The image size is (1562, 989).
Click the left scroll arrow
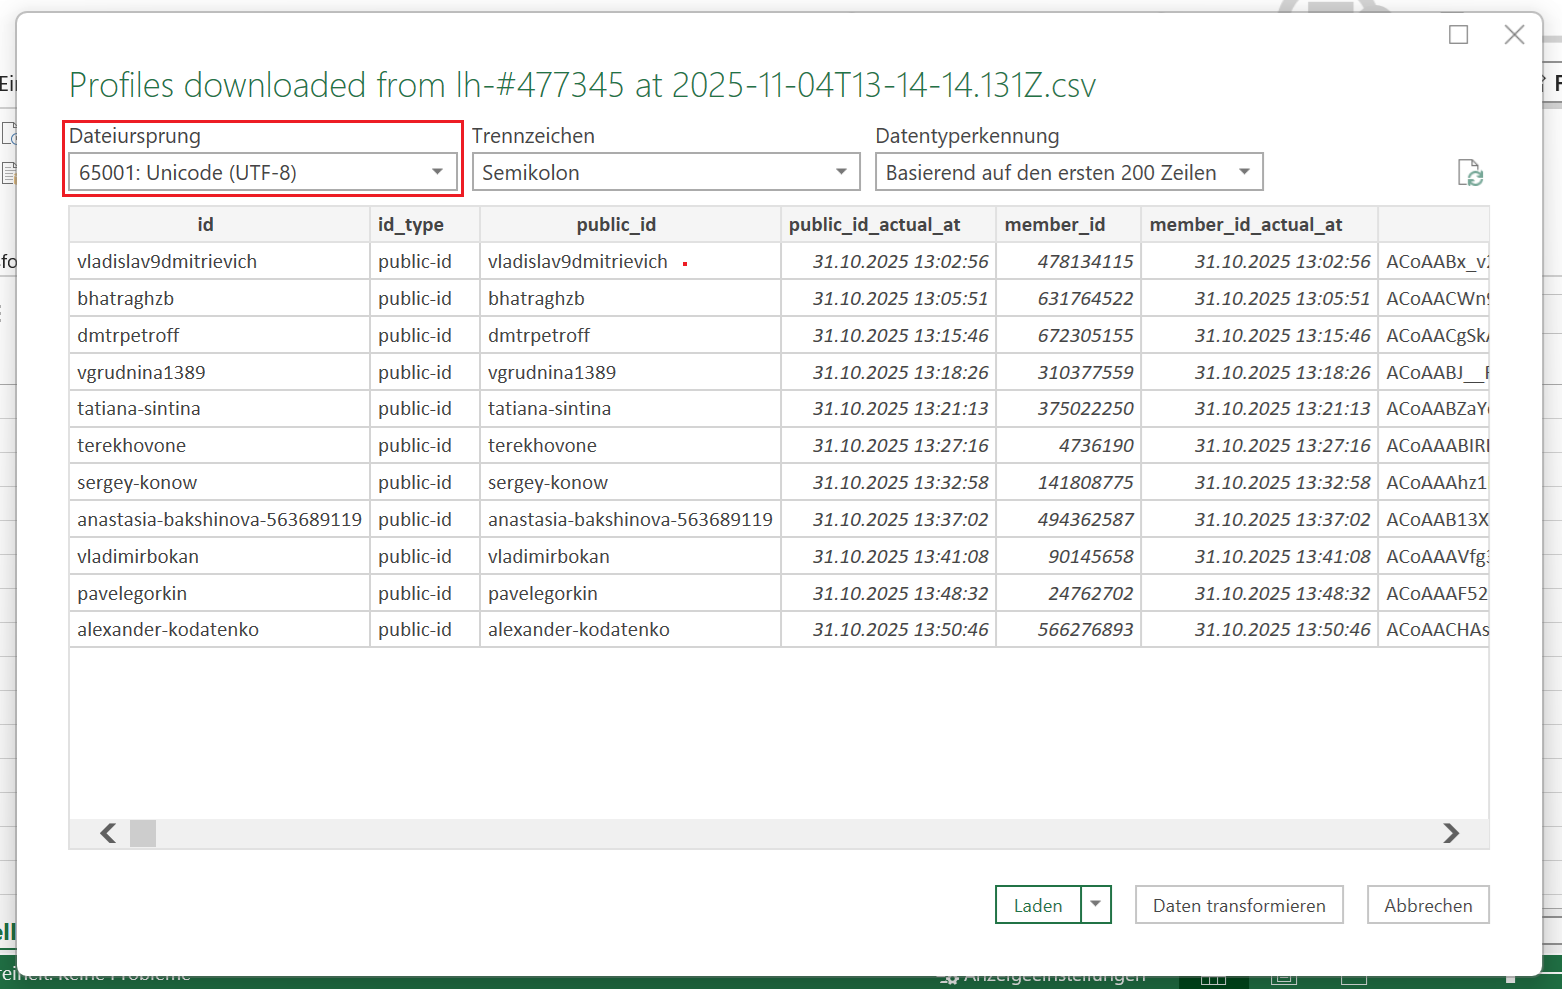(108, 833)
